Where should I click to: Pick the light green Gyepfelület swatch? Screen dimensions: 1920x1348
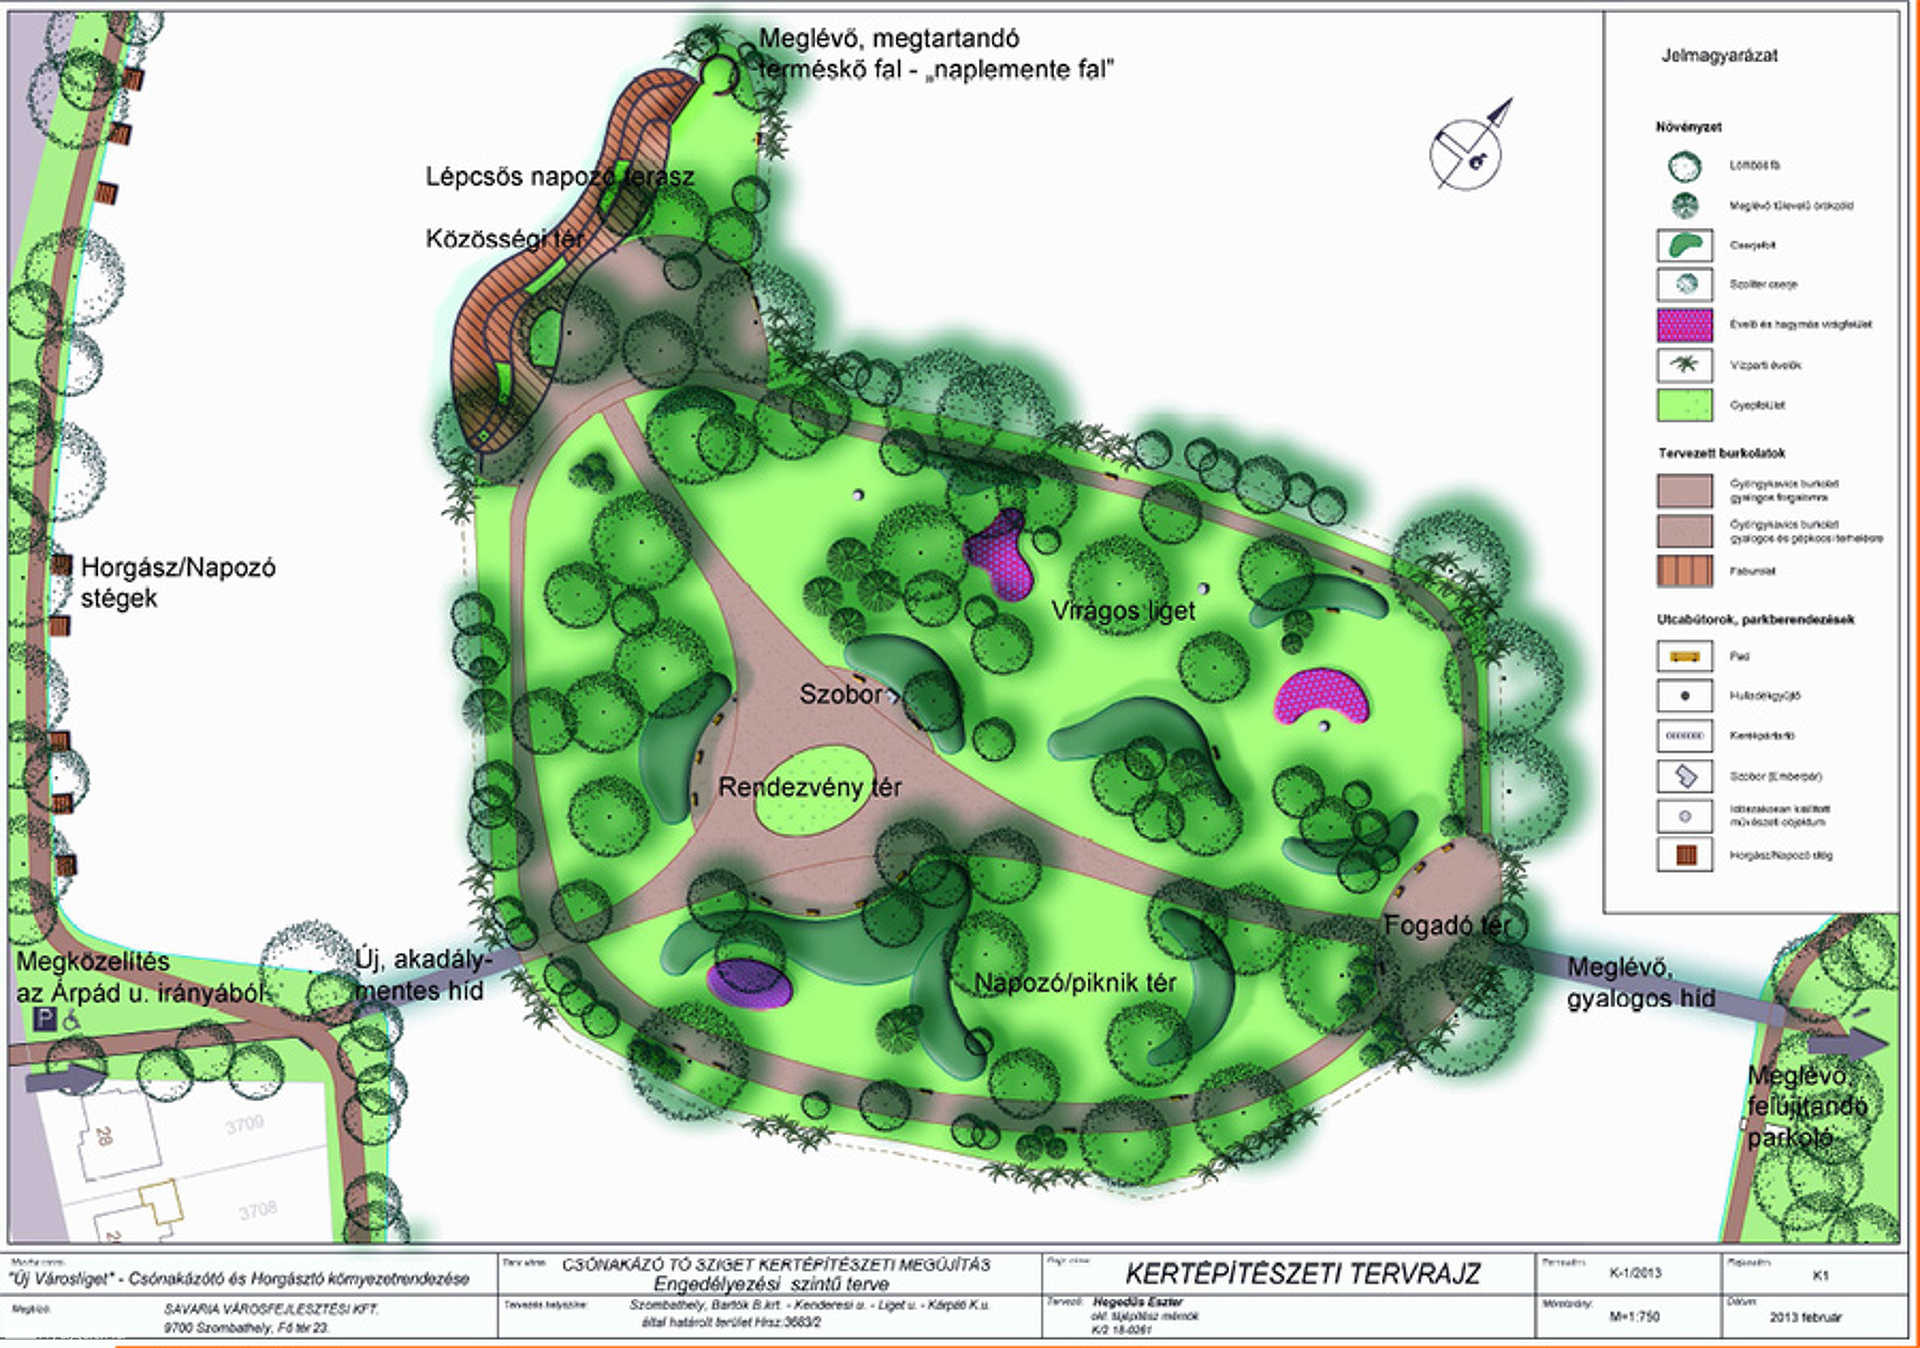[1685, 405]
